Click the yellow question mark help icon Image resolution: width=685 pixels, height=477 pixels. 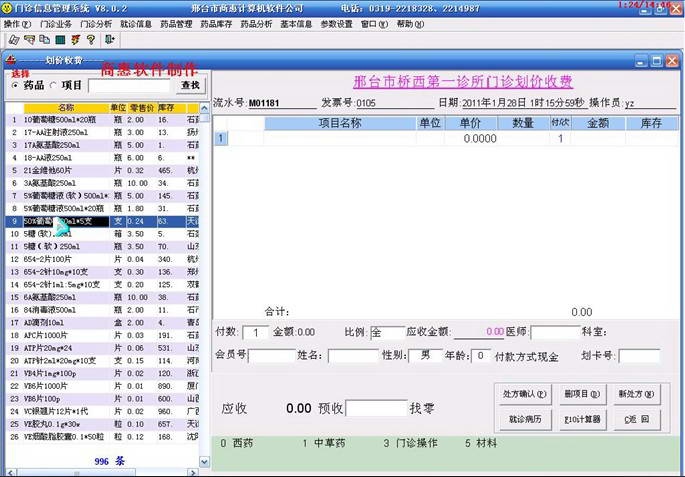click(91, 40)
